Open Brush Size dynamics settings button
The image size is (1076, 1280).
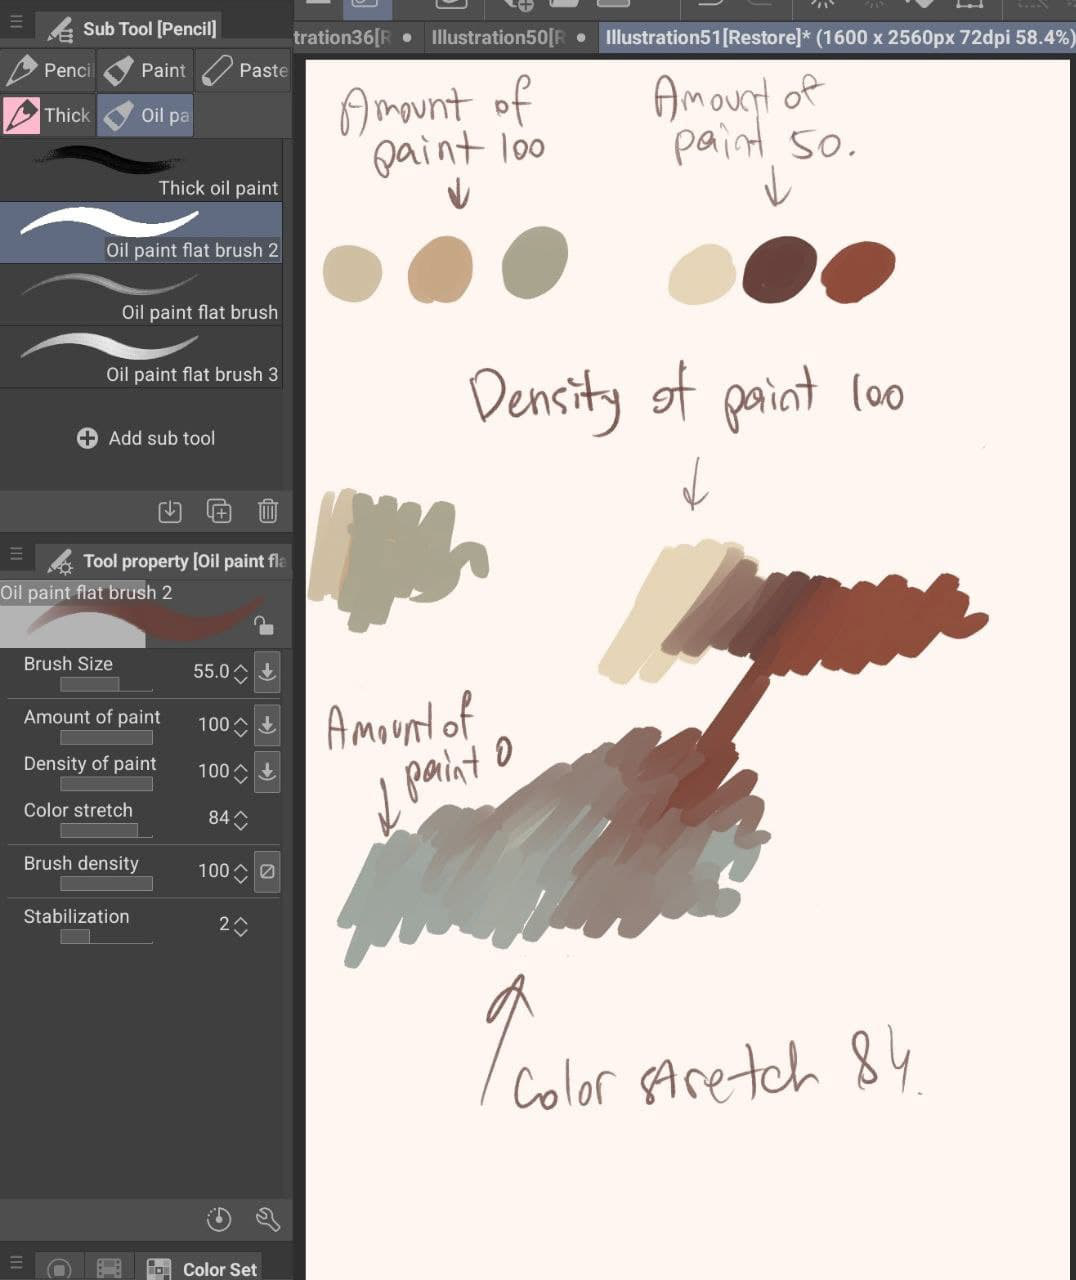coord(267,671)
